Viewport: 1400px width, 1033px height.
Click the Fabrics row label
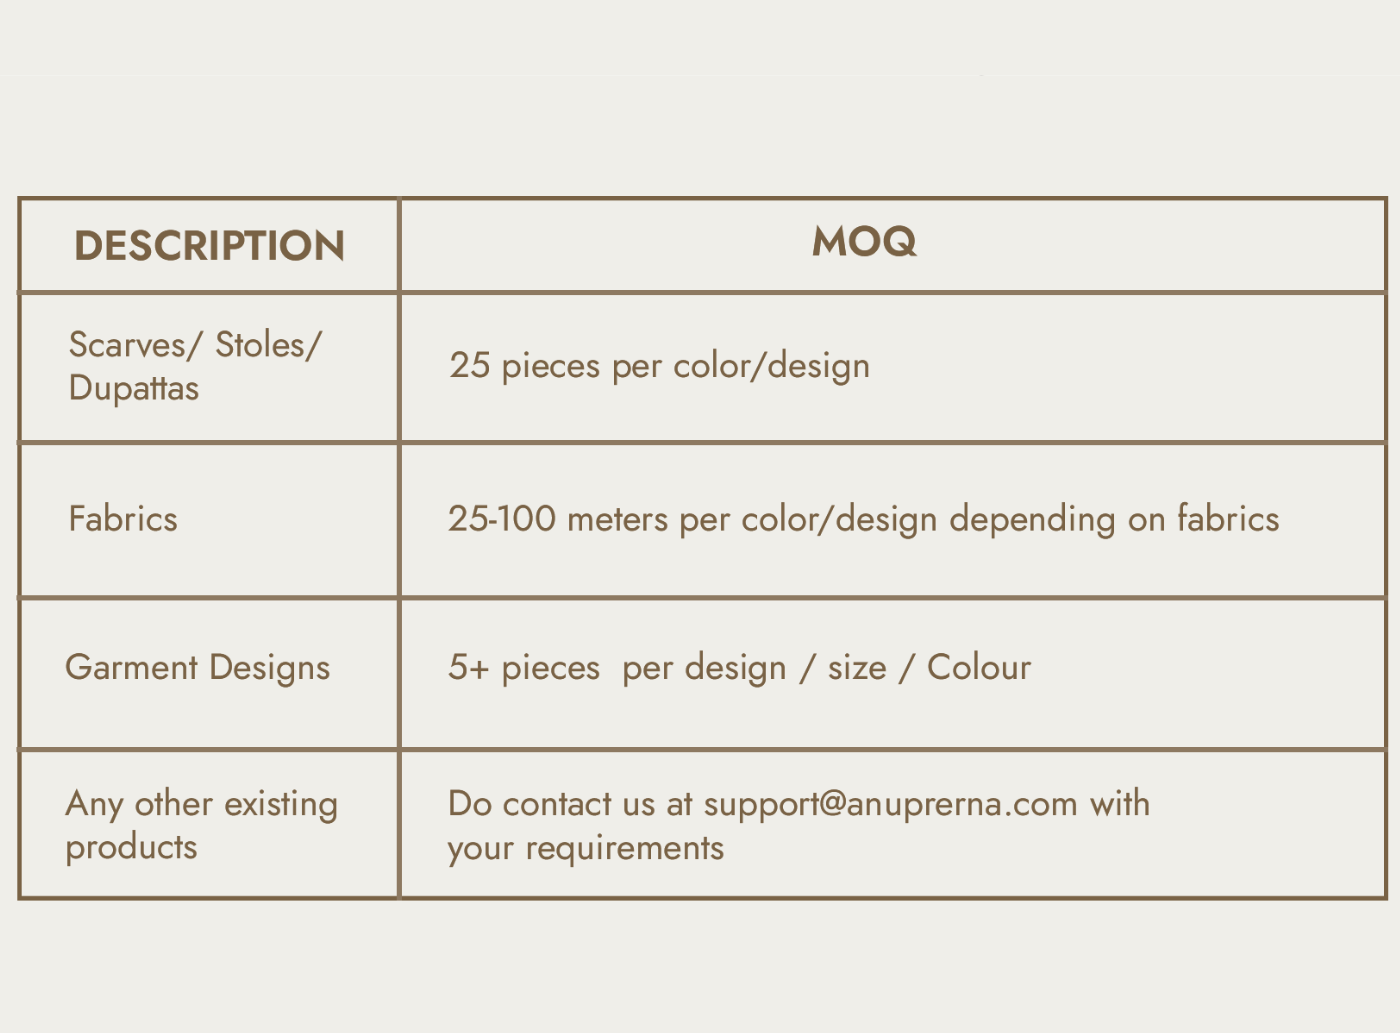pos(123,519)
